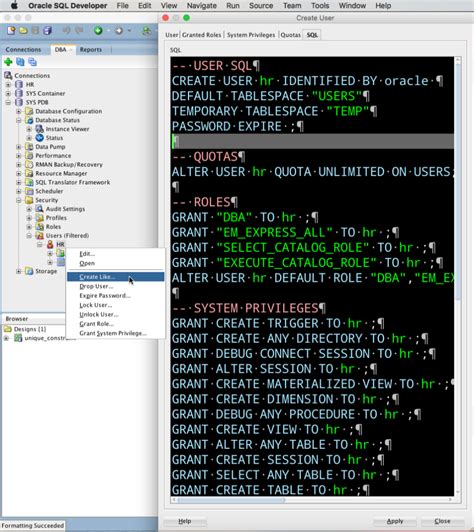
Task: Click the Help button in Create User
Action: 185,521
